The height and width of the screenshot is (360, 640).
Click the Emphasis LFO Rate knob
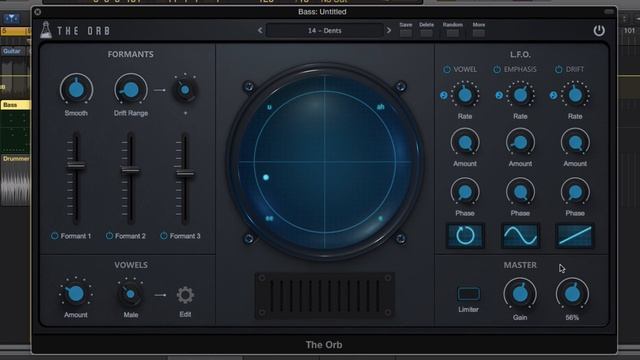(520, 95)
